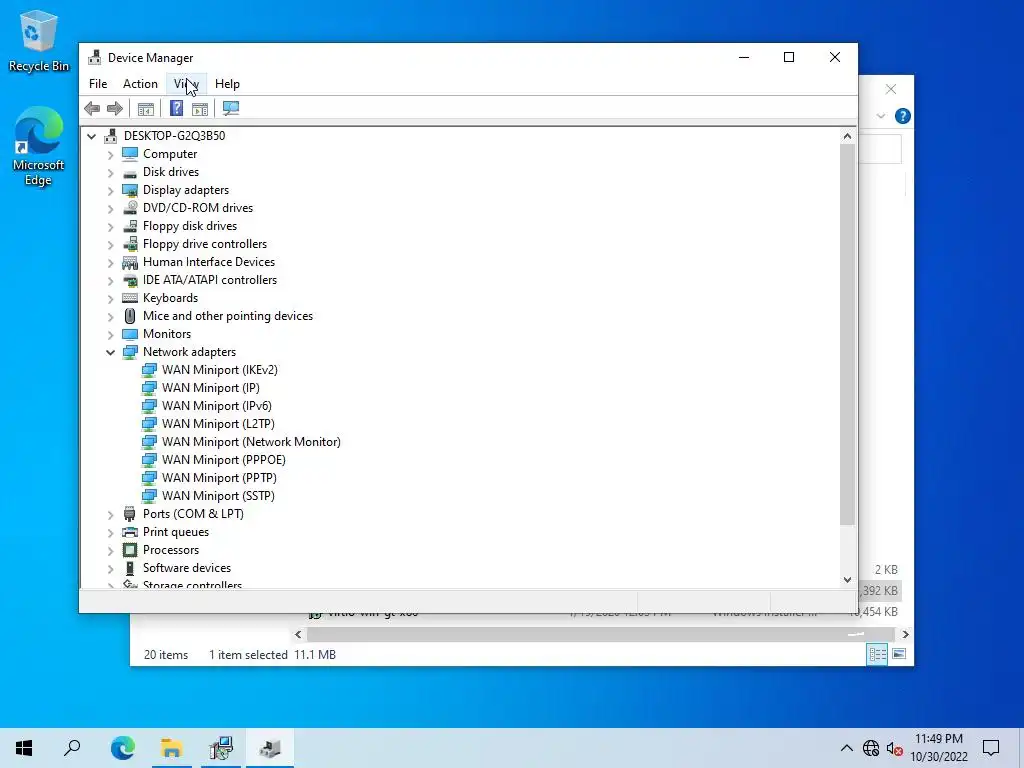Switch File Explorer to details view
The height and width of the screenshot is (768, 1024).
(x=877, y=654)
